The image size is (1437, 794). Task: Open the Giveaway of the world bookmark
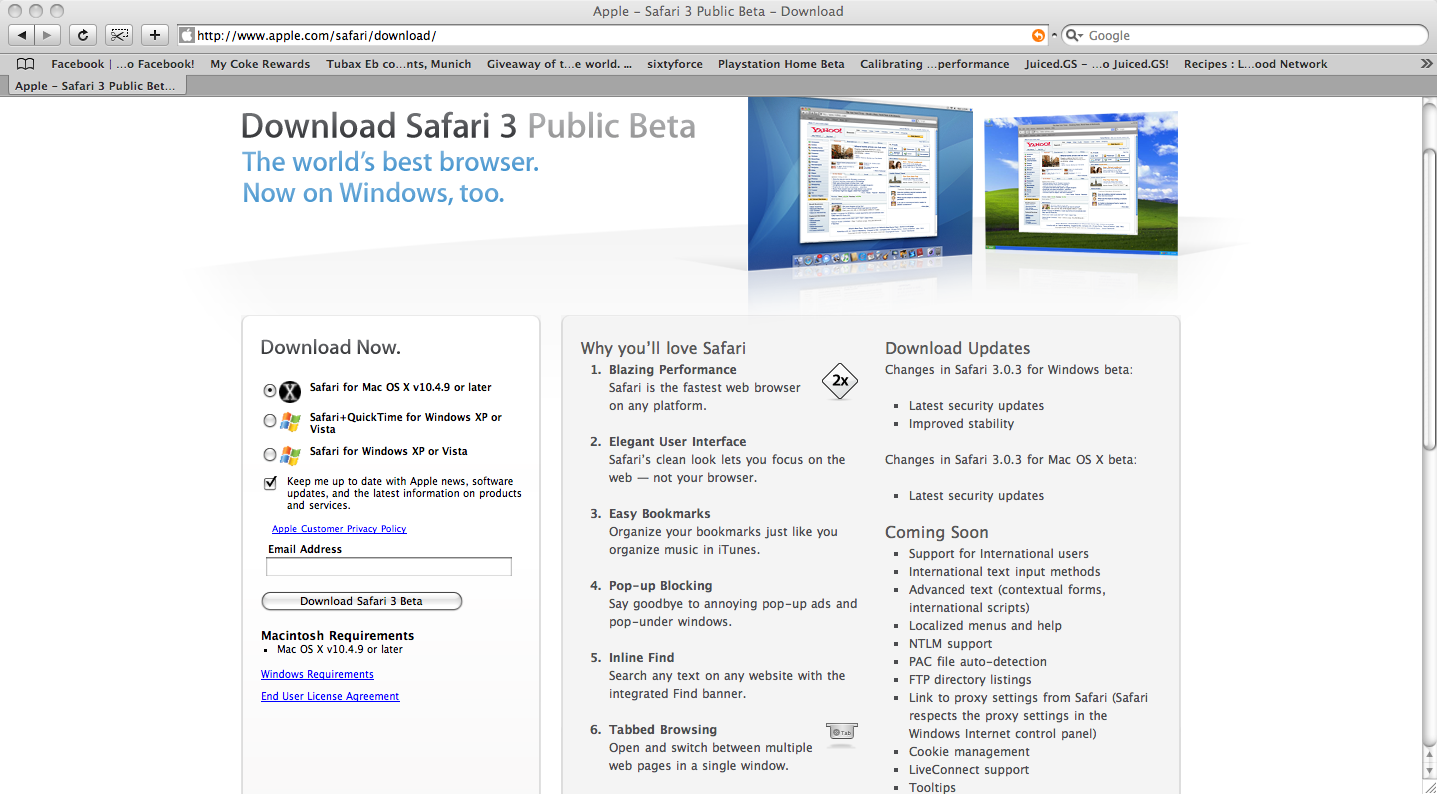coord(559,64)
